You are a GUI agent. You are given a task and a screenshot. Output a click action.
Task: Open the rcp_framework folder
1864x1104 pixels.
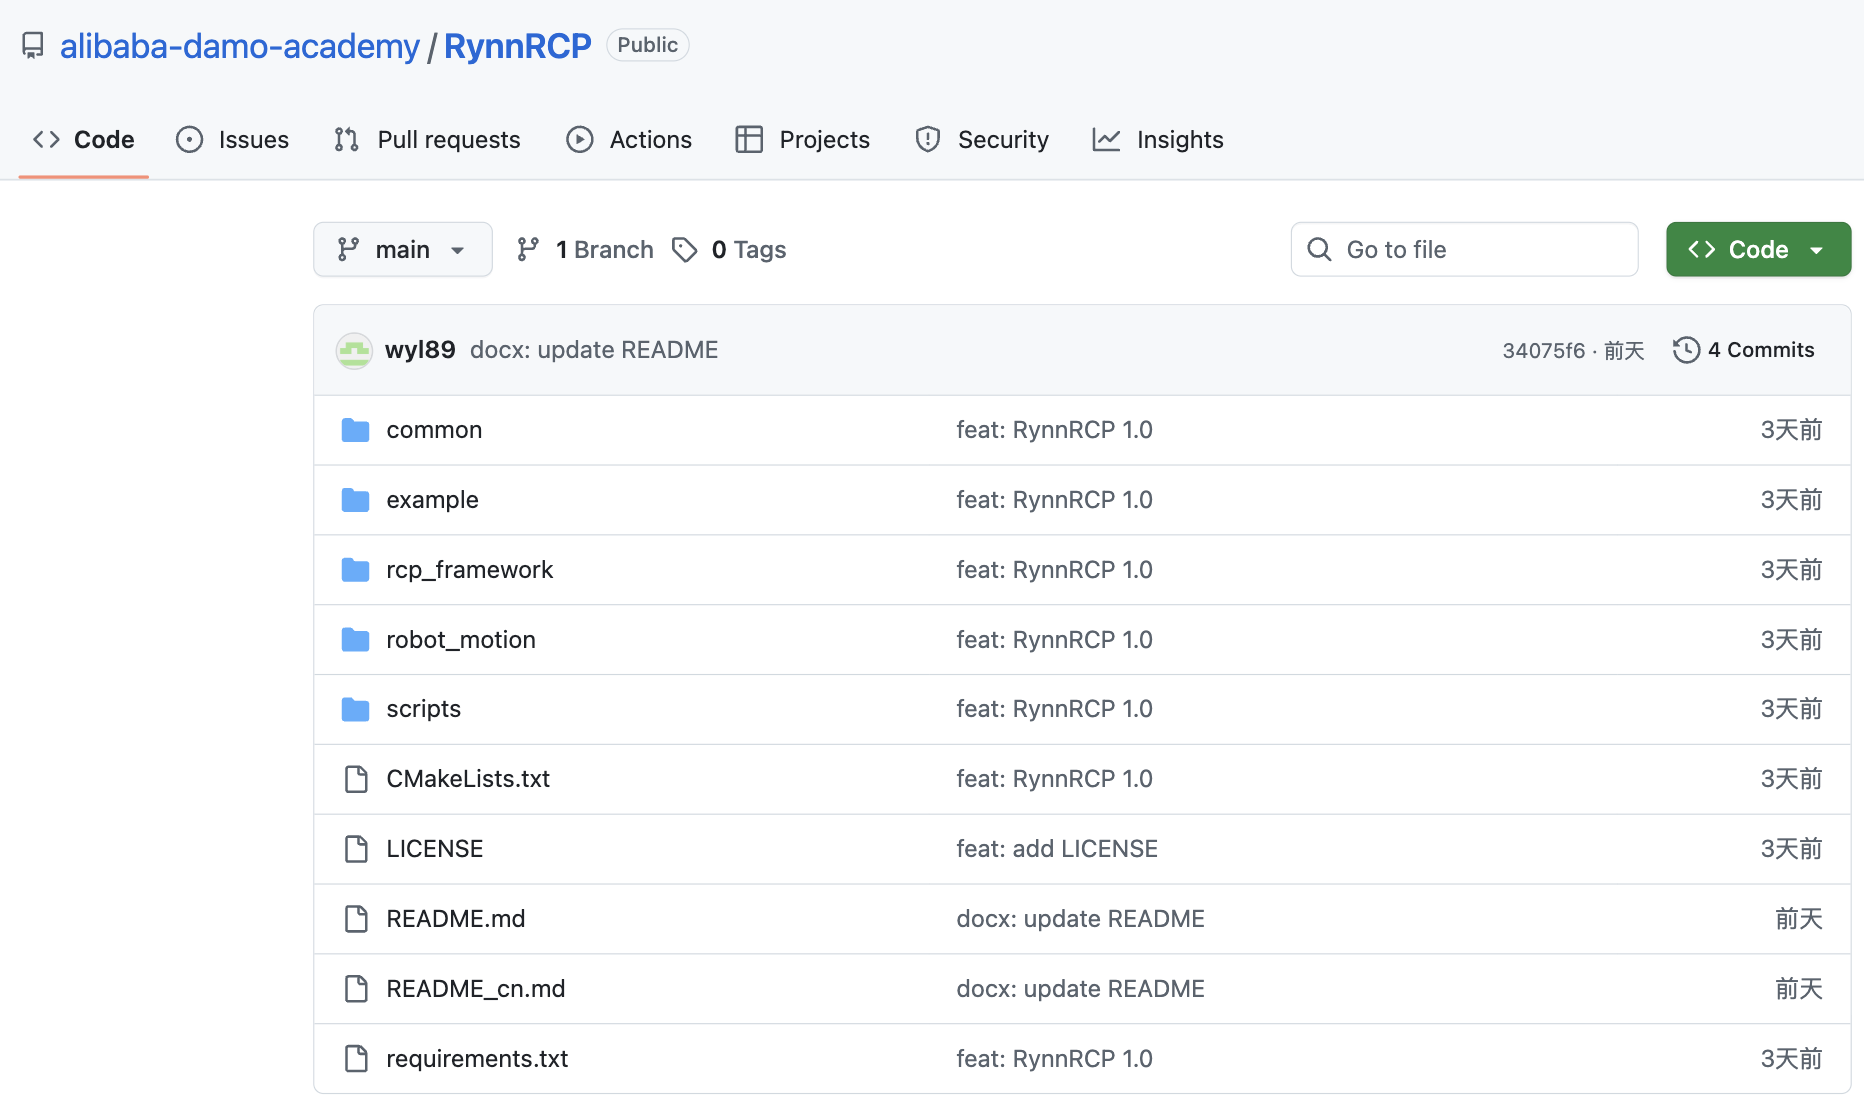469,570
